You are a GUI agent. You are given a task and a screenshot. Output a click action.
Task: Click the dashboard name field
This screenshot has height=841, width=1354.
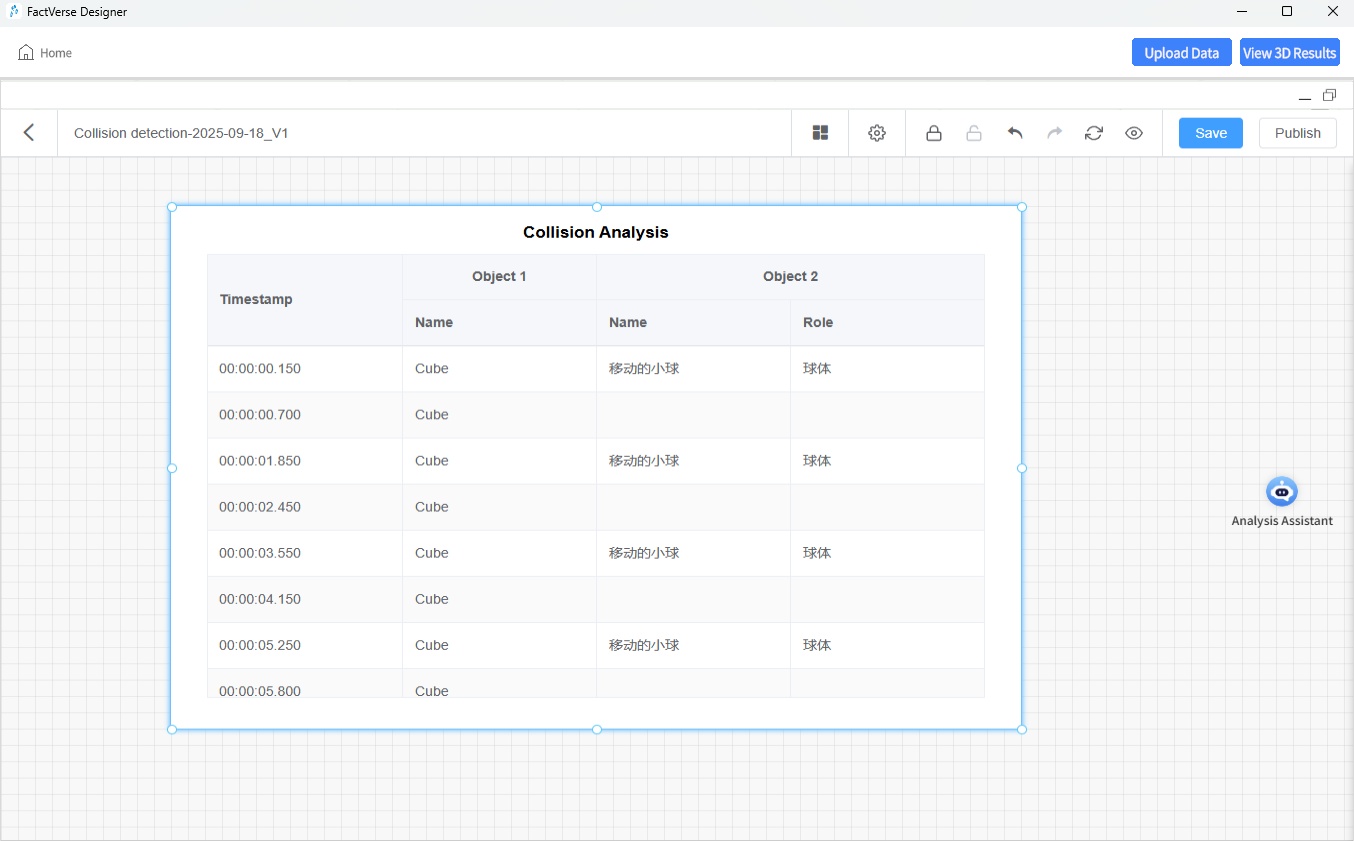pos(181,133)
